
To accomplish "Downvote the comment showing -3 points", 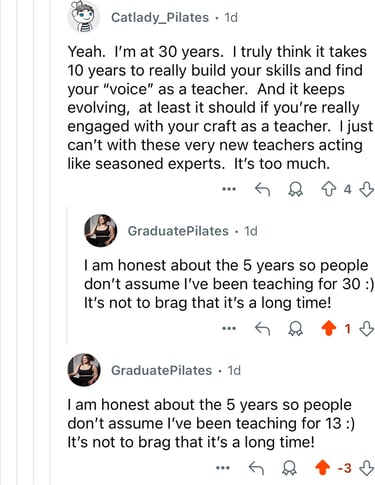I will pos(366,468).
